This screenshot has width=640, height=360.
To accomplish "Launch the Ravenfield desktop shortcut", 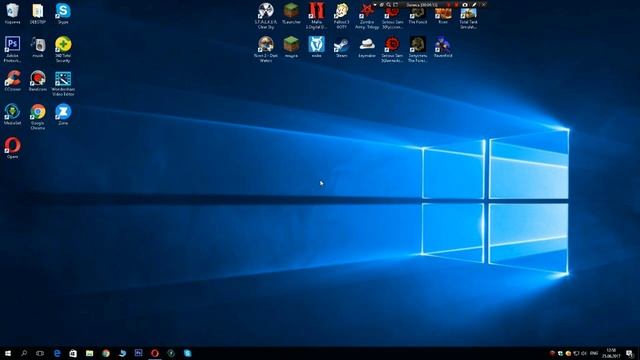I will point(443,47).
